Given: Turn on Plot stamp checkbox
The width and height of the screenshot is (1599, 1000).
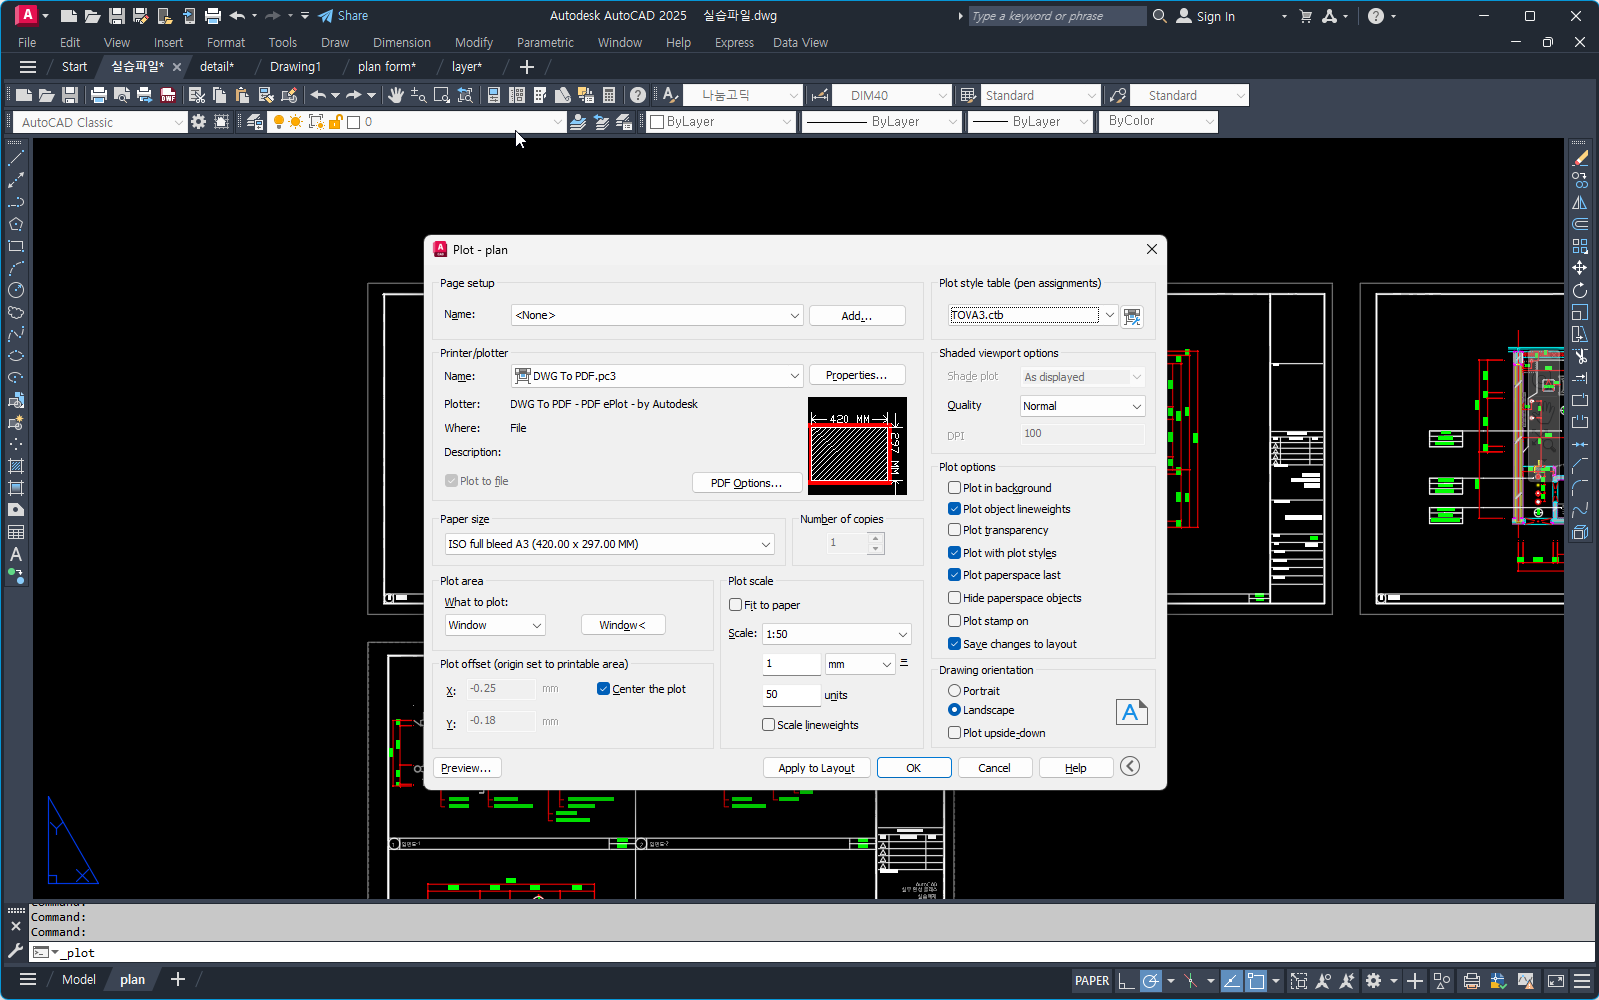Looking at the screenshot, I should 954,621.
